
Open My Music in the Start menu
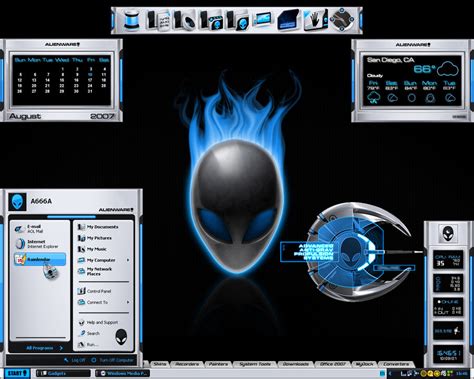click(92, 249)
